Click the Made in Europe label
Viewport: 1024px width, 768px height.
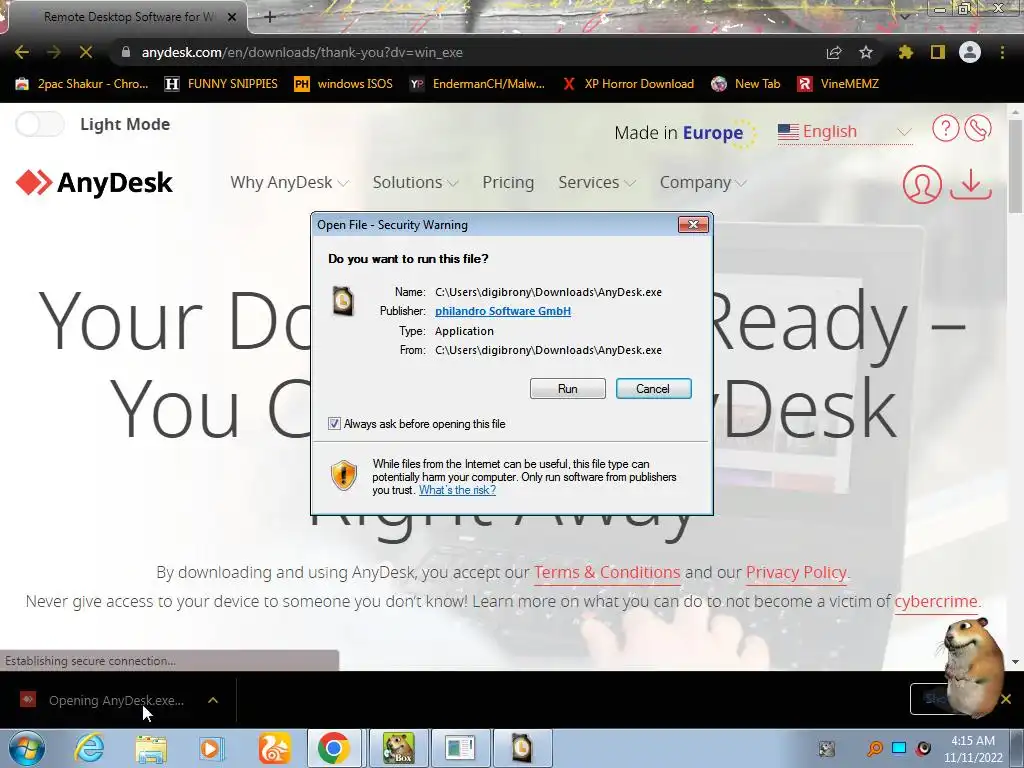pos(679,133)
